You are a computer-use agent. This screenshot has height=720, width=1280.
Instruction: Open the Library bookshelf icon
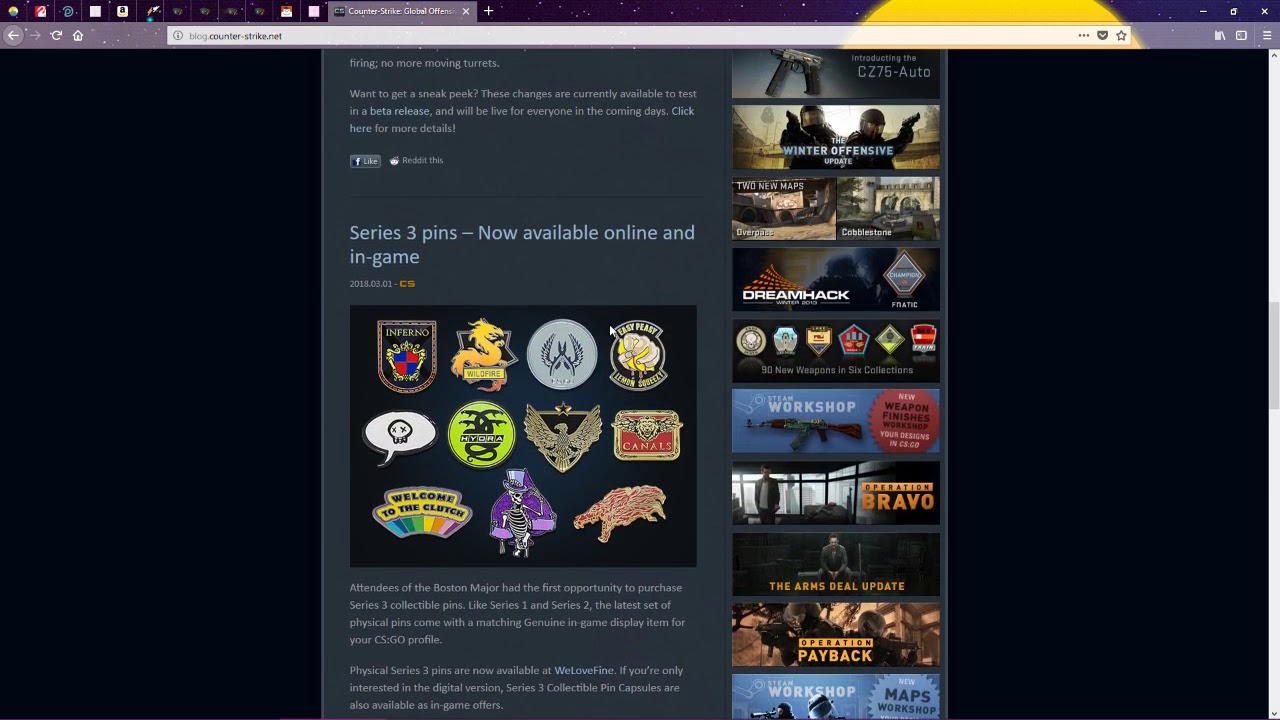[1220, 35]
